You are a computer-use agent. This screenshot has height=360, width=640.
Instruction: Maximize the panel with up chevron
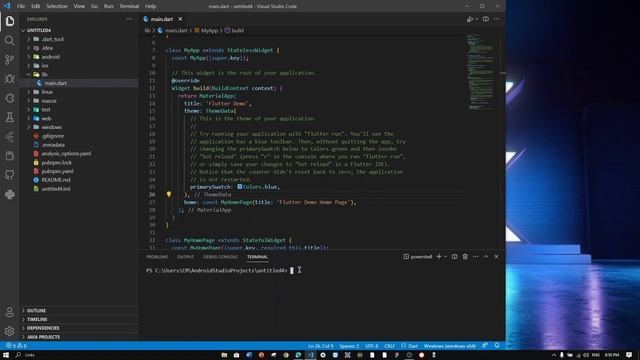pyautogui.click(x=486, y=256)
